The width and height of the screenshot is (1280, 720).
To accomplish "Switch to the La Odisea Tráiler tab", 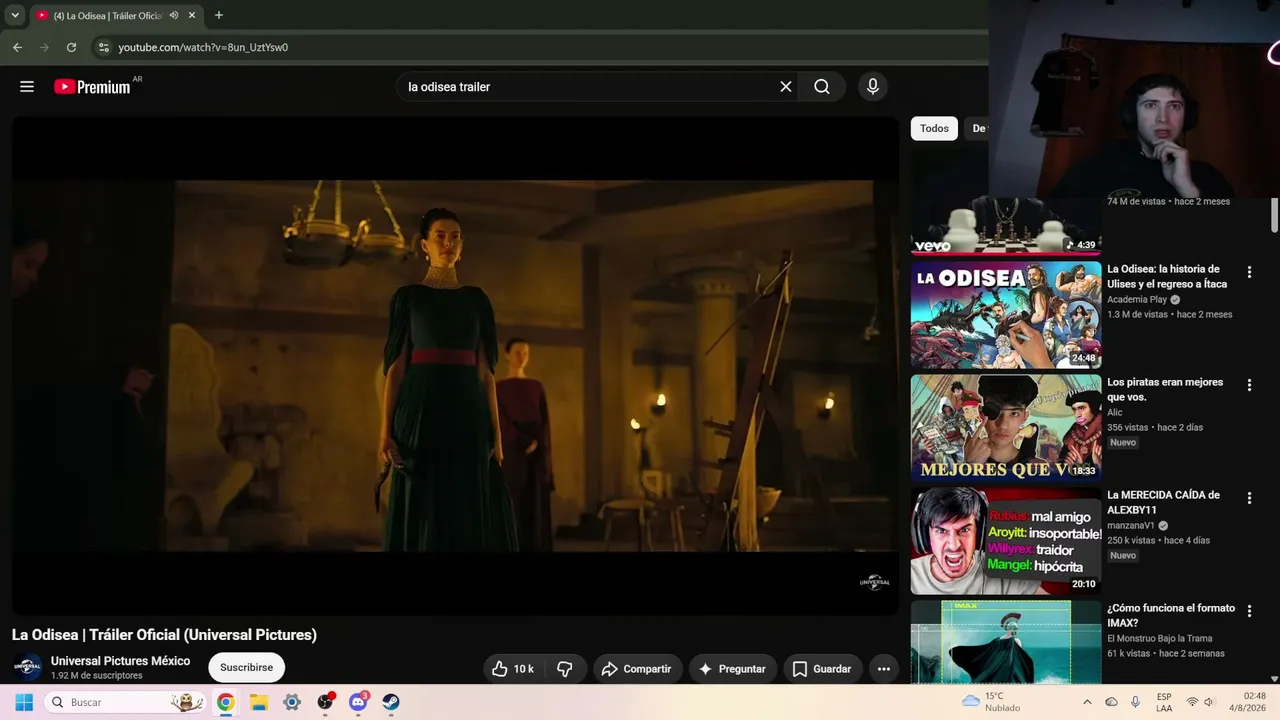I will click(x=106, y=15).
